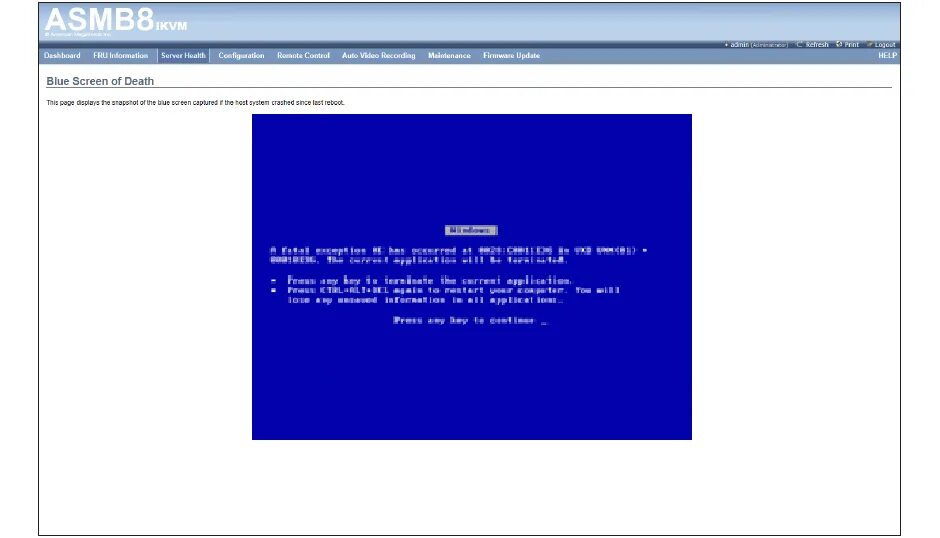
Task: Open the Dashboard menu
Action: (x=62, y=55)
